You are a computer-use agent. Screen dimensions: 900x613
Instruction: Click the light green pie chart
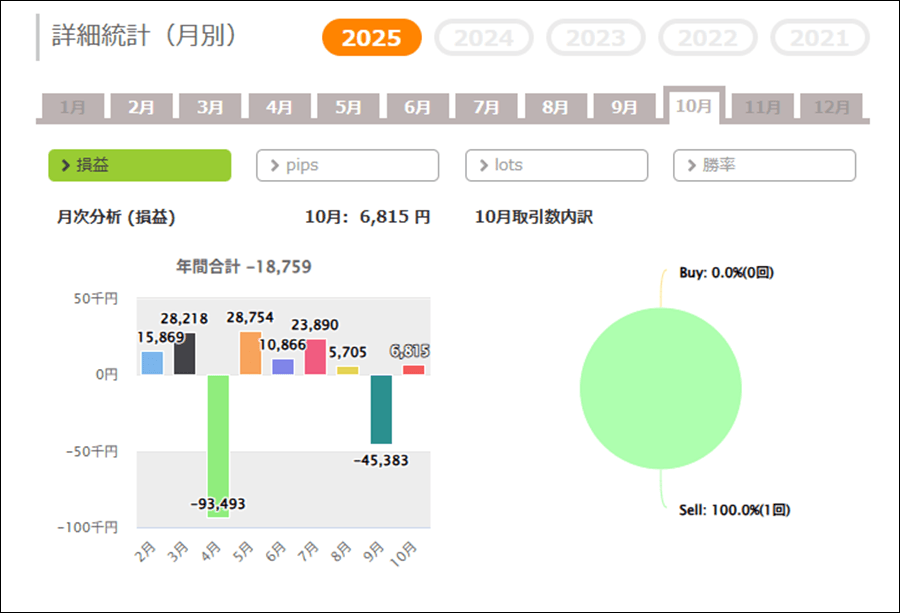click(660, 389)
